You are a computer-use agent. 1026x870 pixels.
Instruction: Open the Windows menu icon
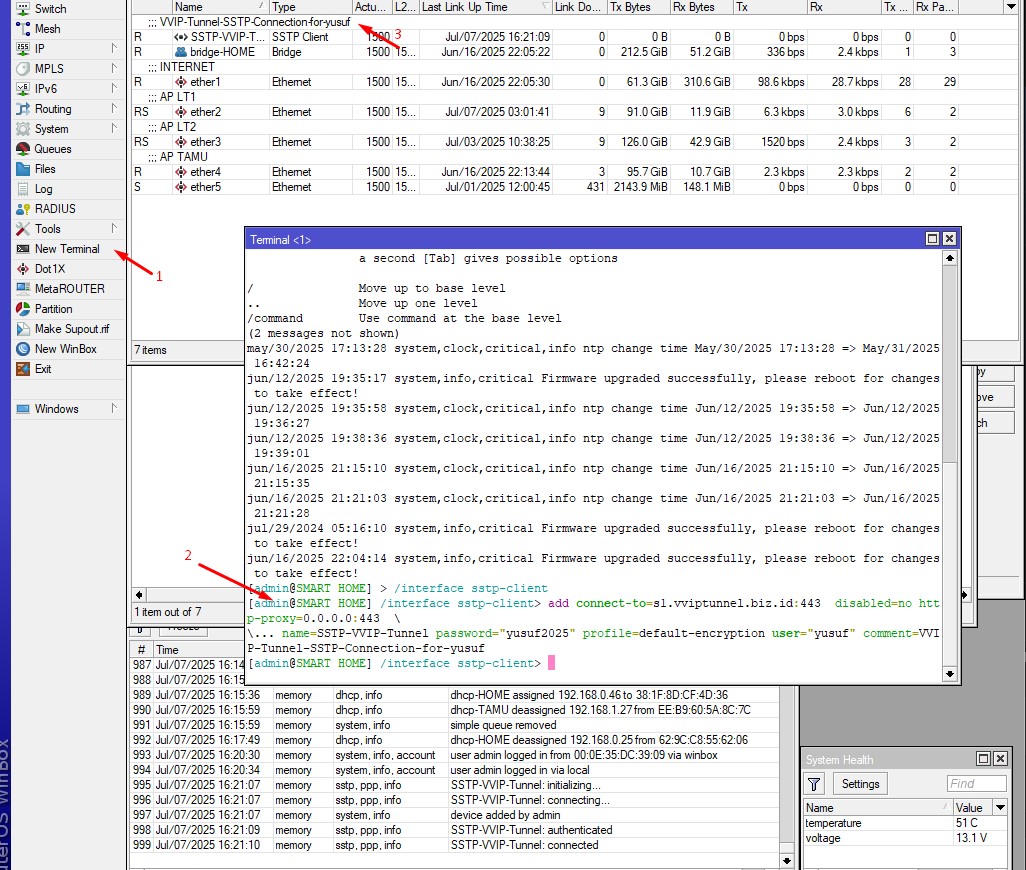point(23,409)
